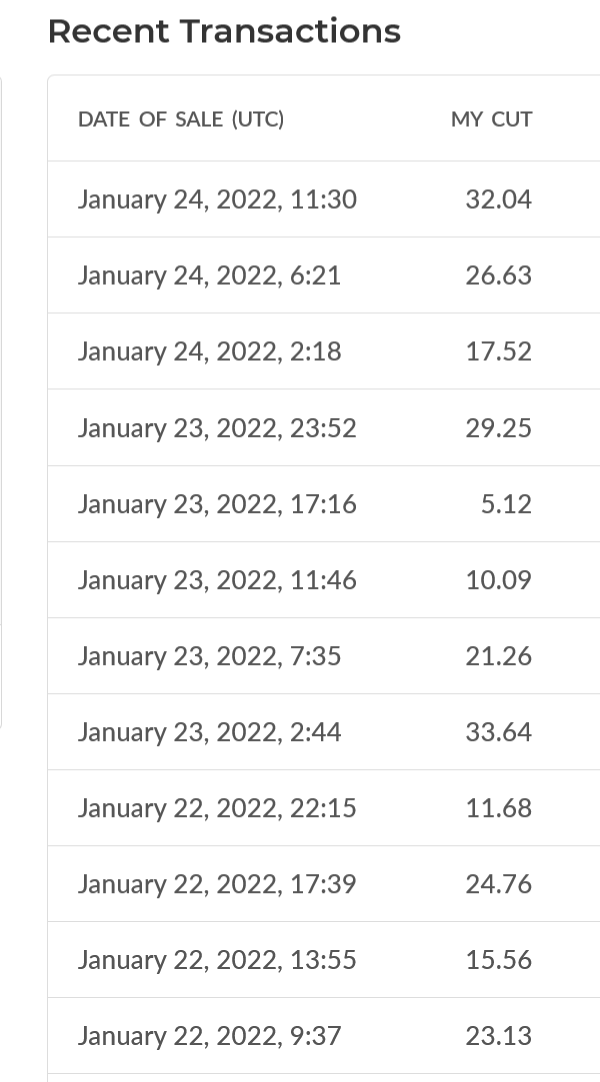Viewport: 600px width, 1082px height.
Task: Select the January 23, 2022, 11:46 transaction
Action: tap(324, 580)
